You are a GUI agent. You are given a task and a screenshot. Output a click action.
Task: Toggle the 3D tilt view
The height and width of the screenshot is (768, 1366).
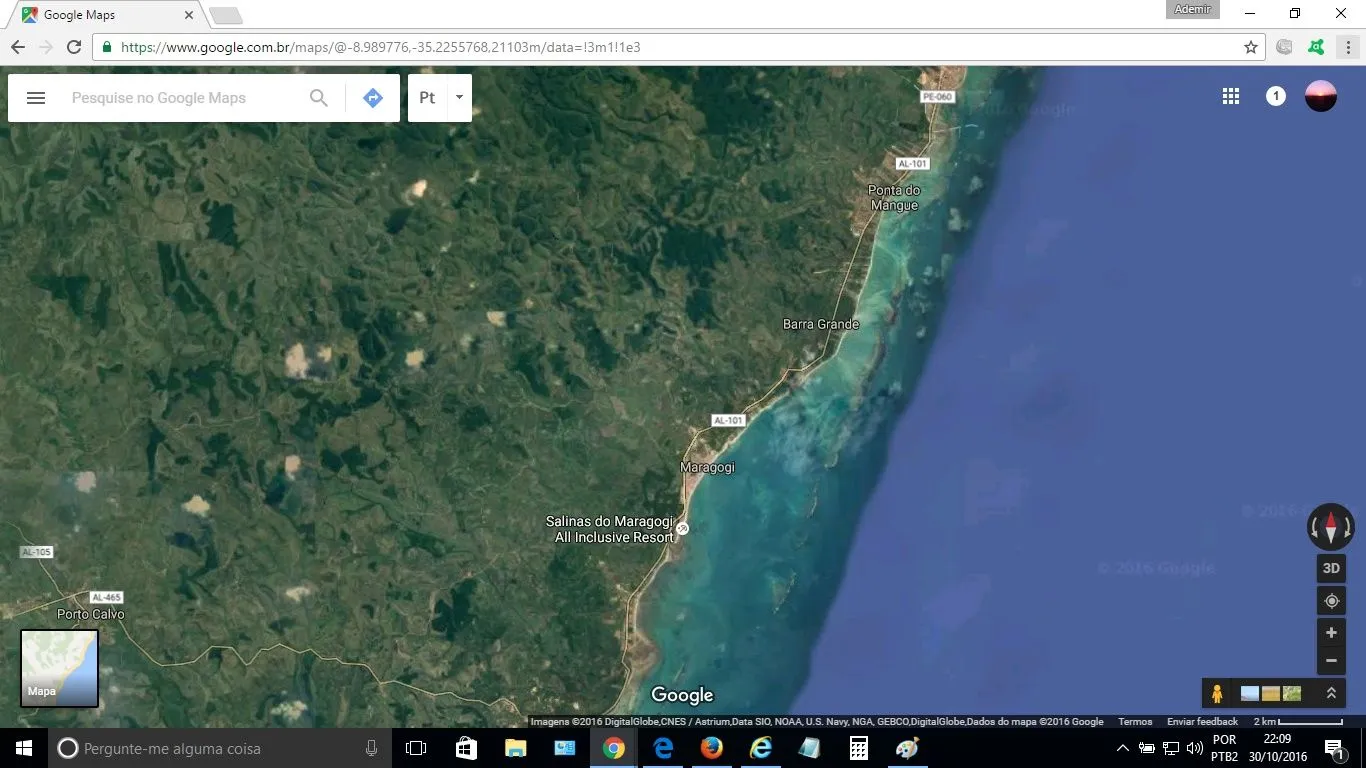(x=1331, y=568)
